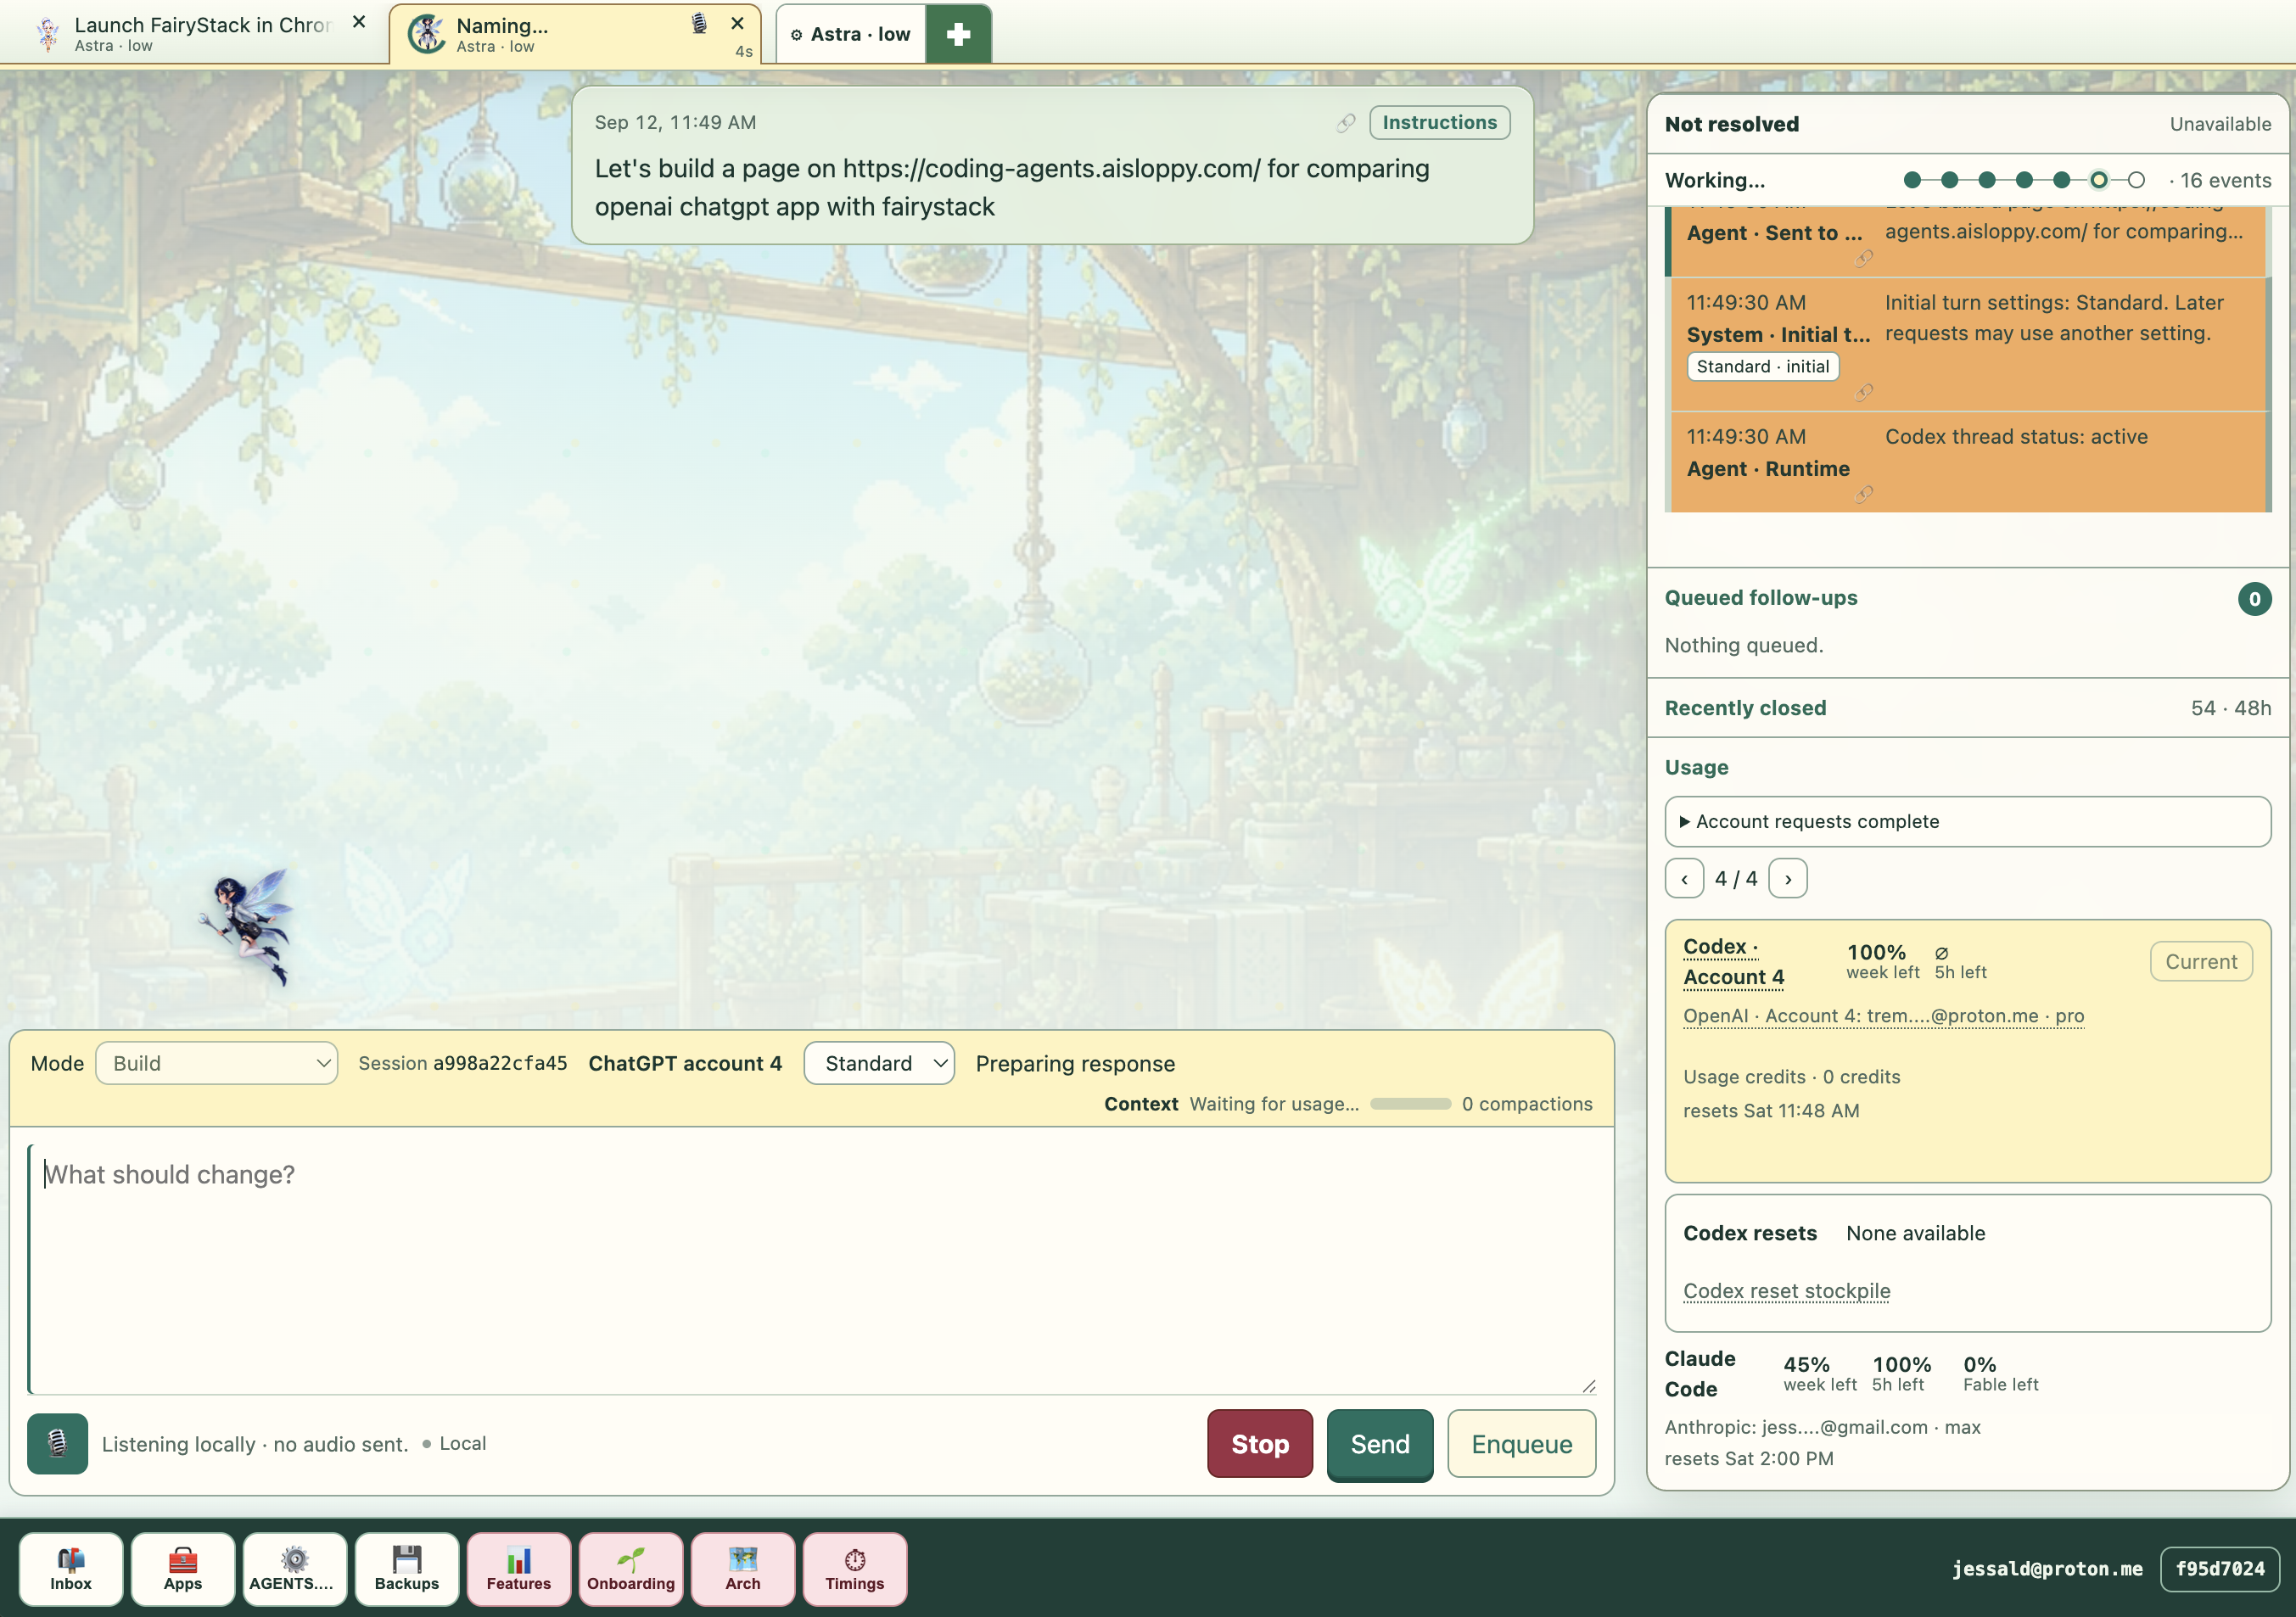Select the Astra · low tab
This screenshot has height=1617, width=2296.
coord(851,34)
